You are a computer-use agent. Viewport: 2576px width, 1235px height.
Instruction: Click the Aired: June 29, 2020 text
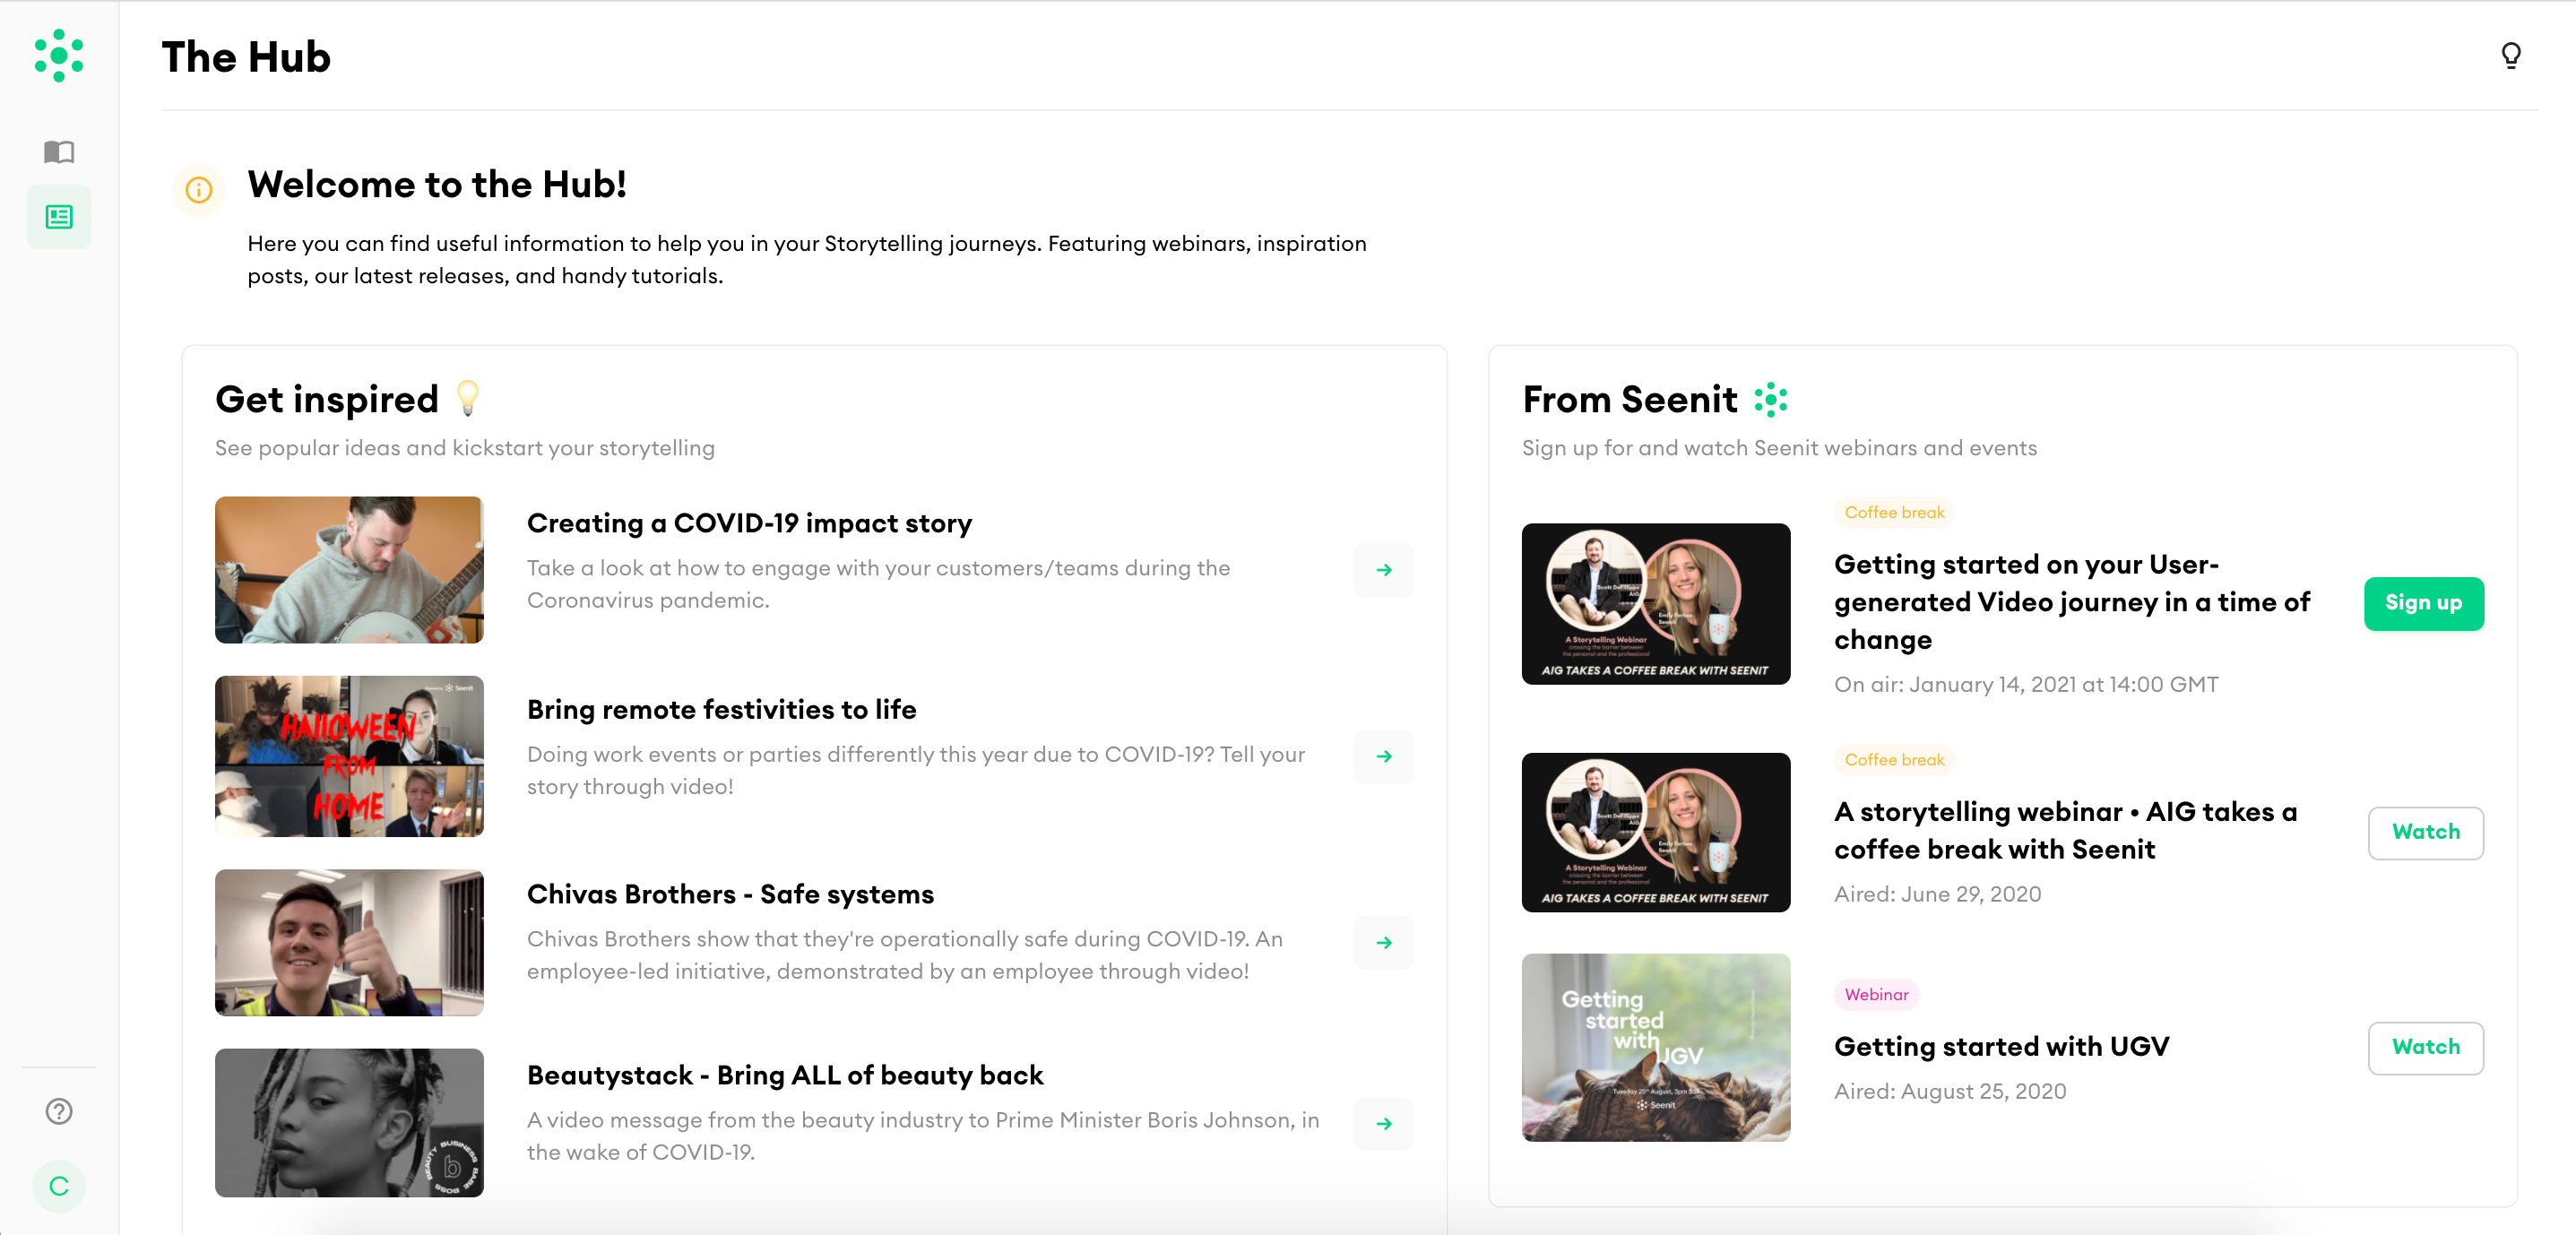(x=1937, y=894)
